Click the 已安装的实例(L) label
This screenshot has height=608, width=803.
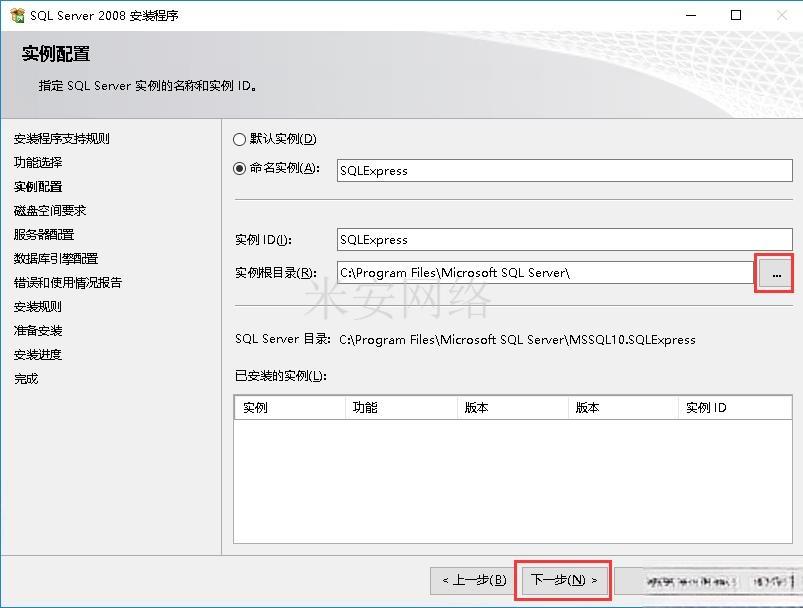click(281, 376)
